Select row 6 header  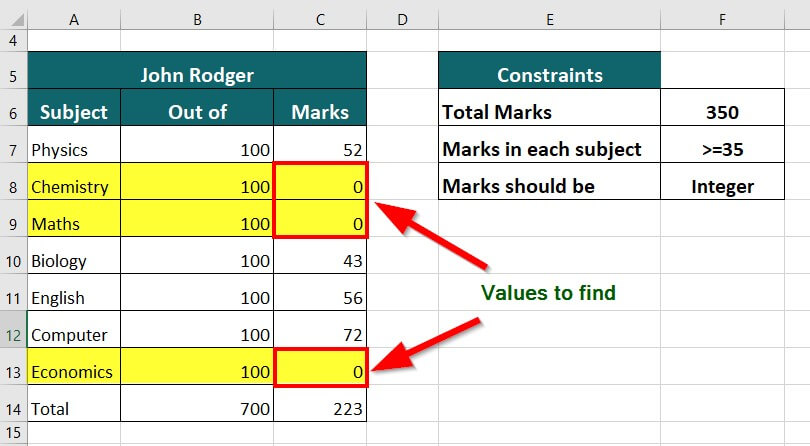click(13, 107)
